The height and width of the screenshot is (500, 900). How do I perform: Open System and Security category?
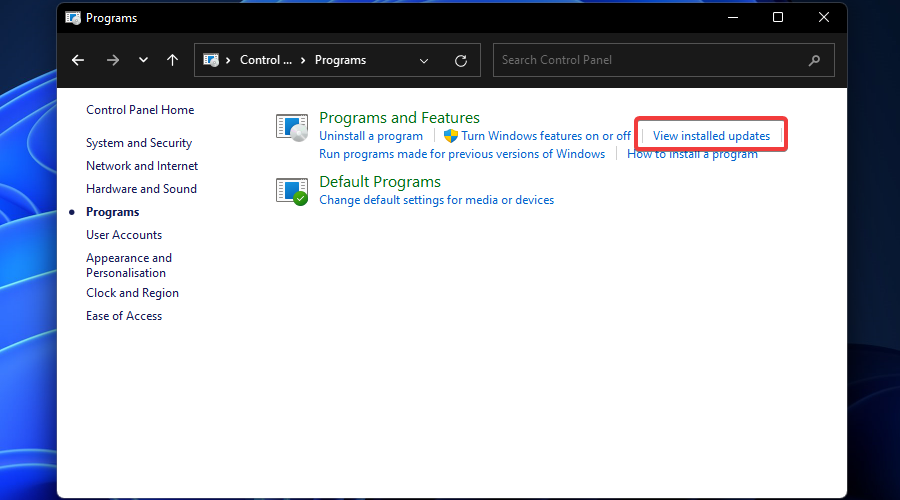coord(139,143)
